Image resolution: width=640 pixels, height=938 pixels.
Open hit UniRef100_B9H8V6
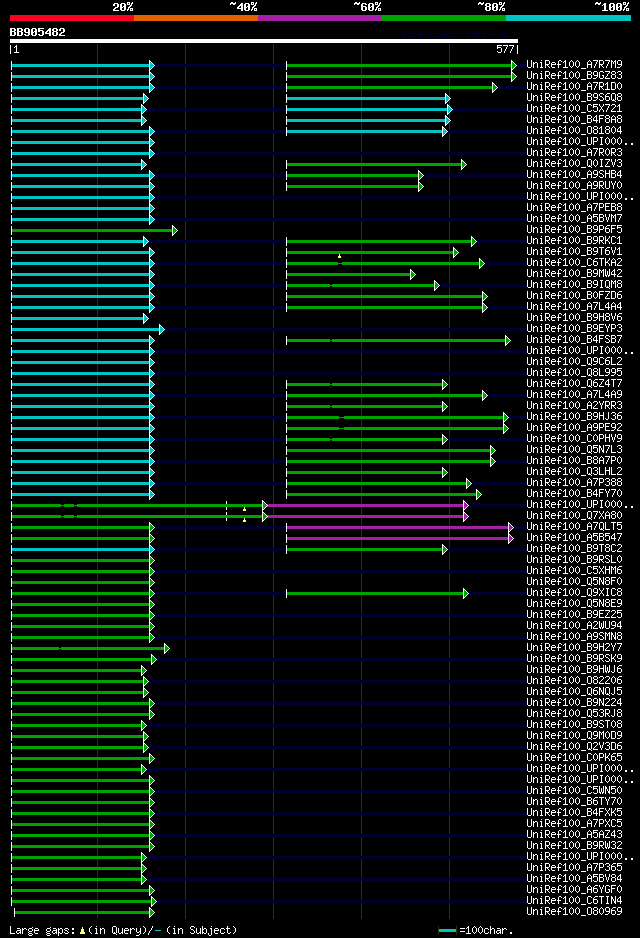[x=574, y=318]
